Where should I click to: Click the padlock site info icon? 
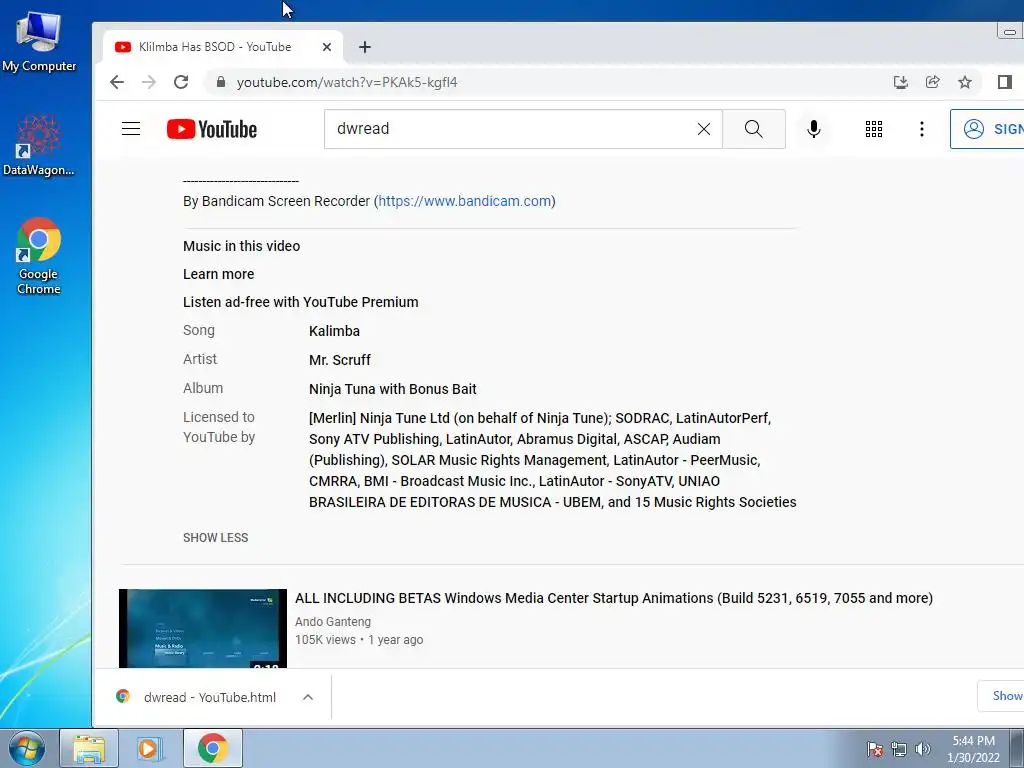(x=221, y=82)
